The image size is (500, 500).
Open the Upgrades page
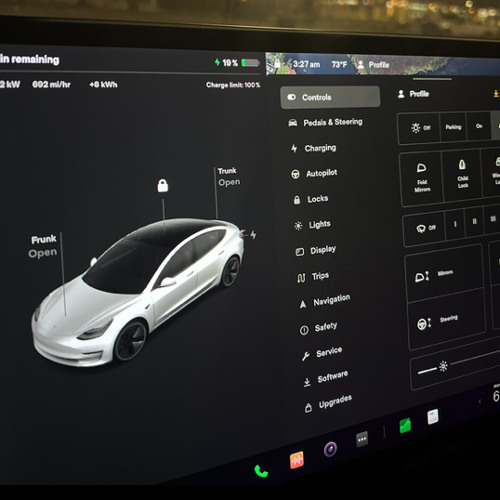pos(328,404)
